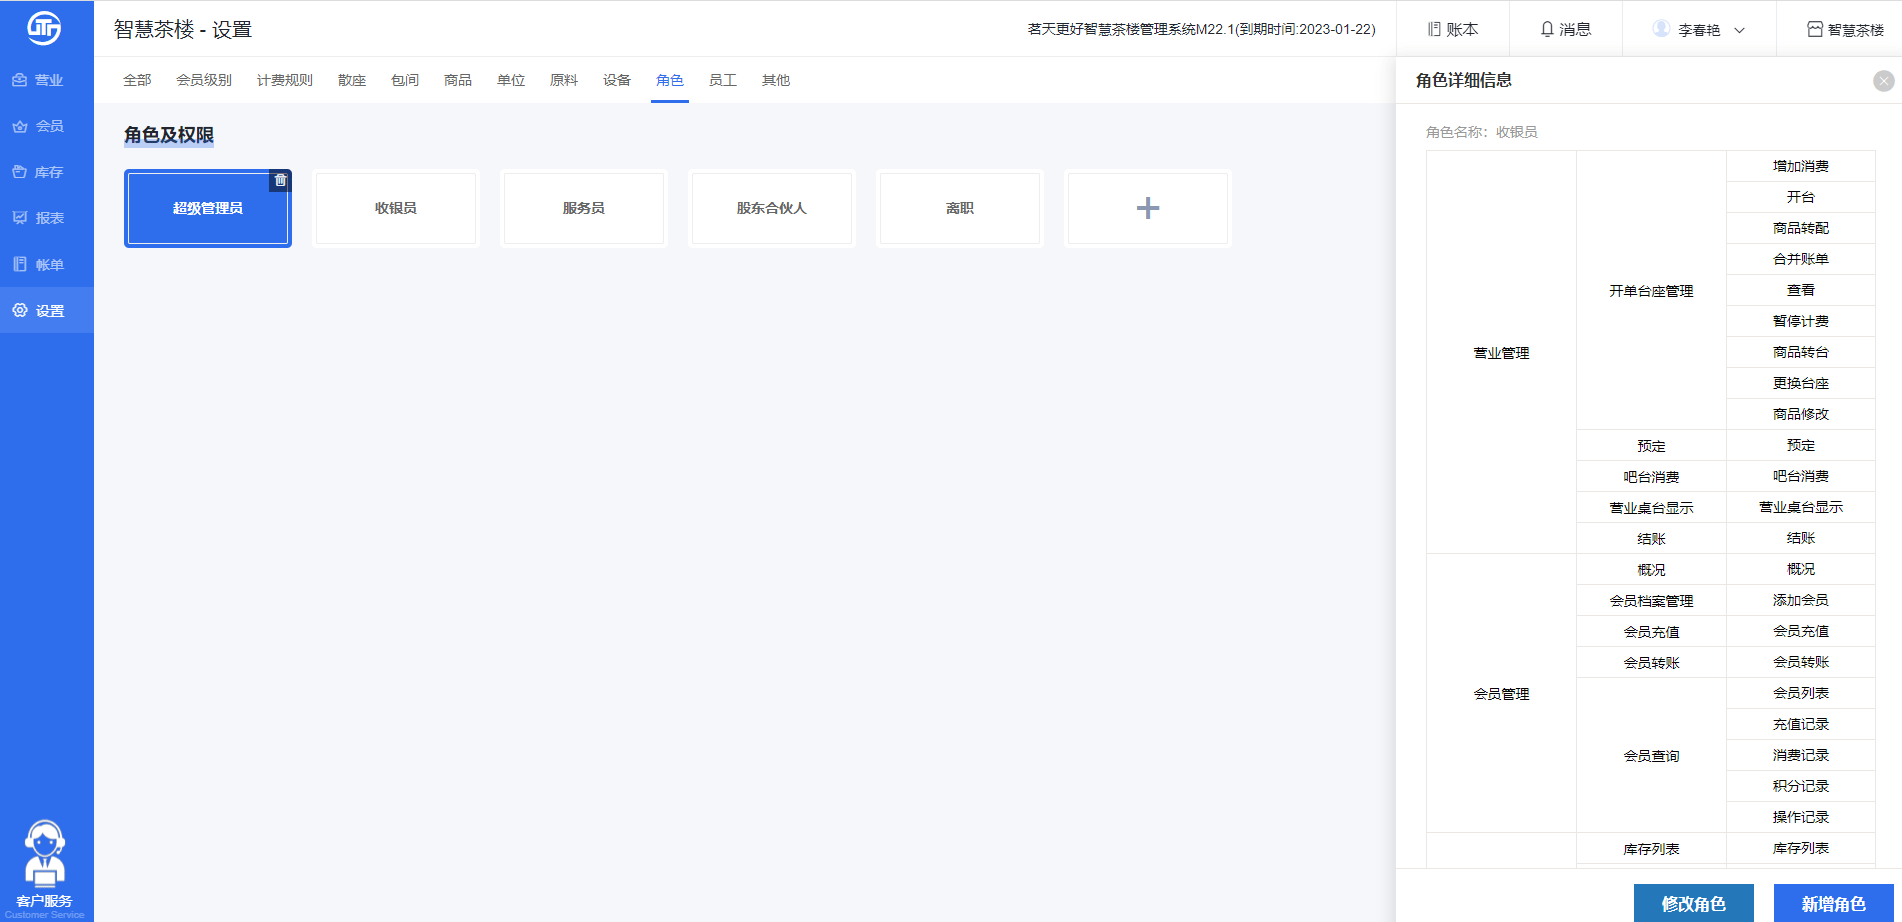
Task: Open the 营业 sidebar section
Action: point(38,80)
